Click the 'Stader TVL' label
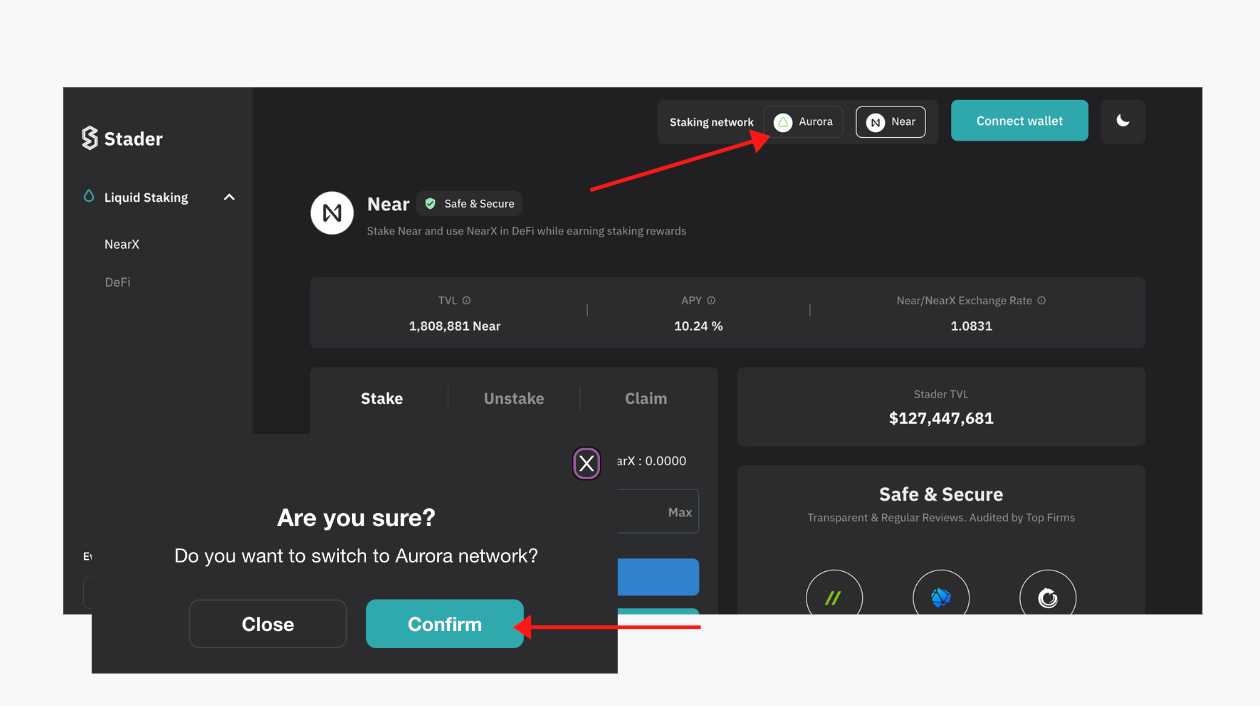Viewport: 1260px width, 706px height. pyautogui.click(x=941, y=394)
